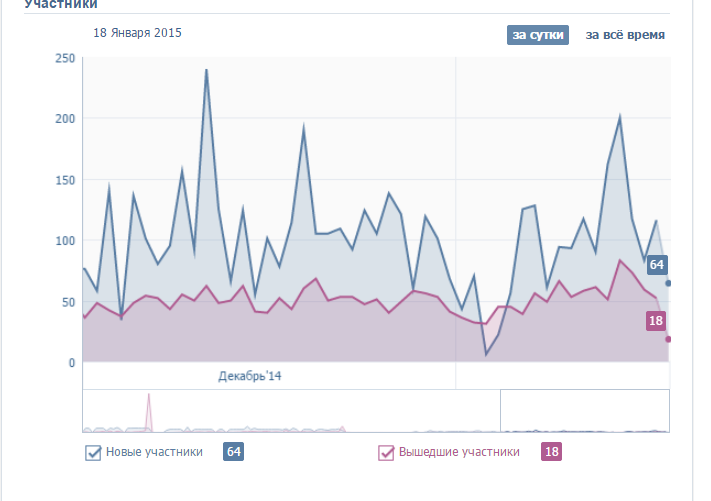Switch to the 'за всё время' all-time view
Image resolution: width=711 pixels, height=501 pixels.
[x=625, y=35]
